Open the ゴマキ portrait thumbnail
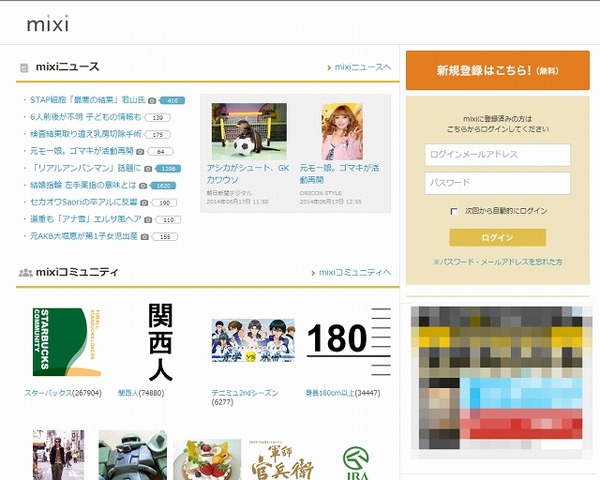Viewport: 600px width, 480px height. [x=342, y=131]
